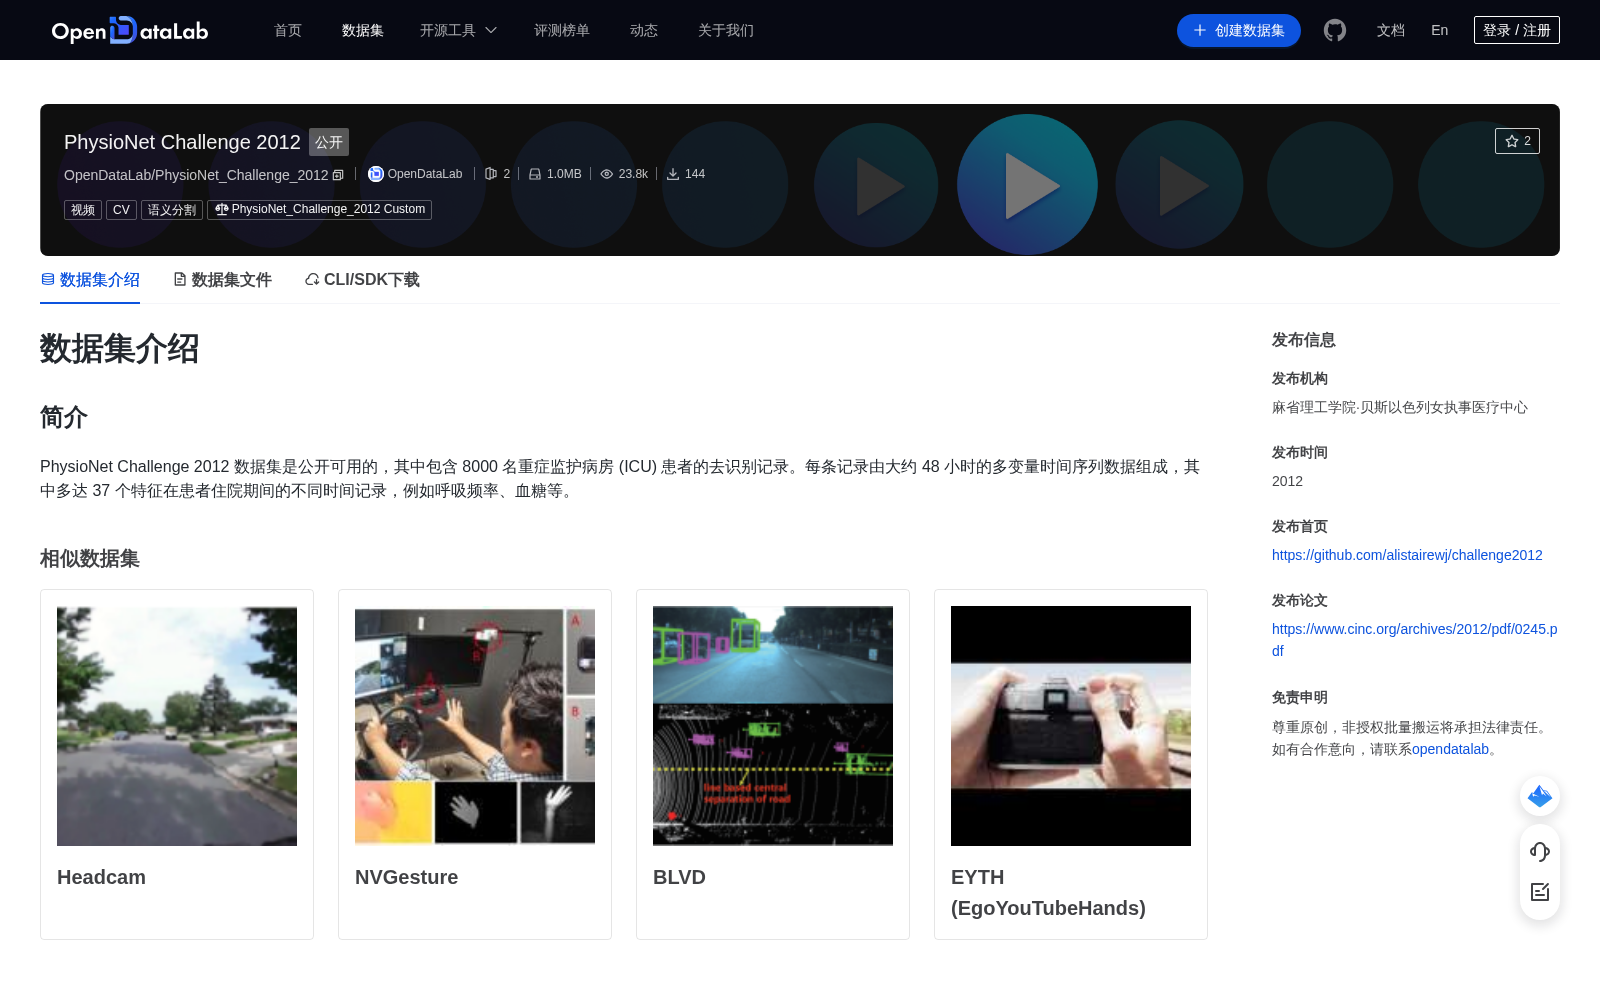Open the NVGesture dataset thumbnail

(475, 726)
